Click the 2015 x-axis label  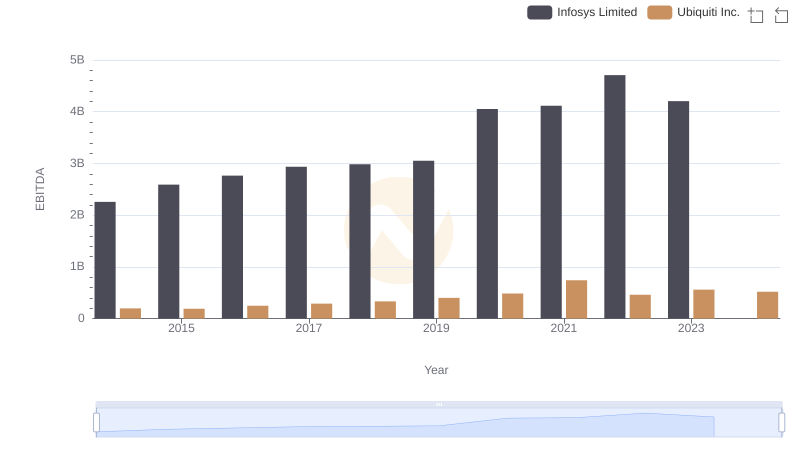point(181,328)
